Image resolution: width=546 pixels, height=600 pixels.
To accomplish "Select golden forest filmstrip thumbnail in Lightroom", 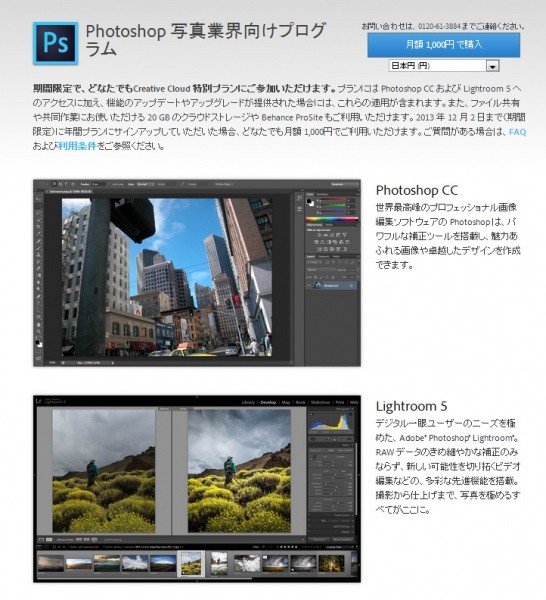I will [x=331, y=564].
